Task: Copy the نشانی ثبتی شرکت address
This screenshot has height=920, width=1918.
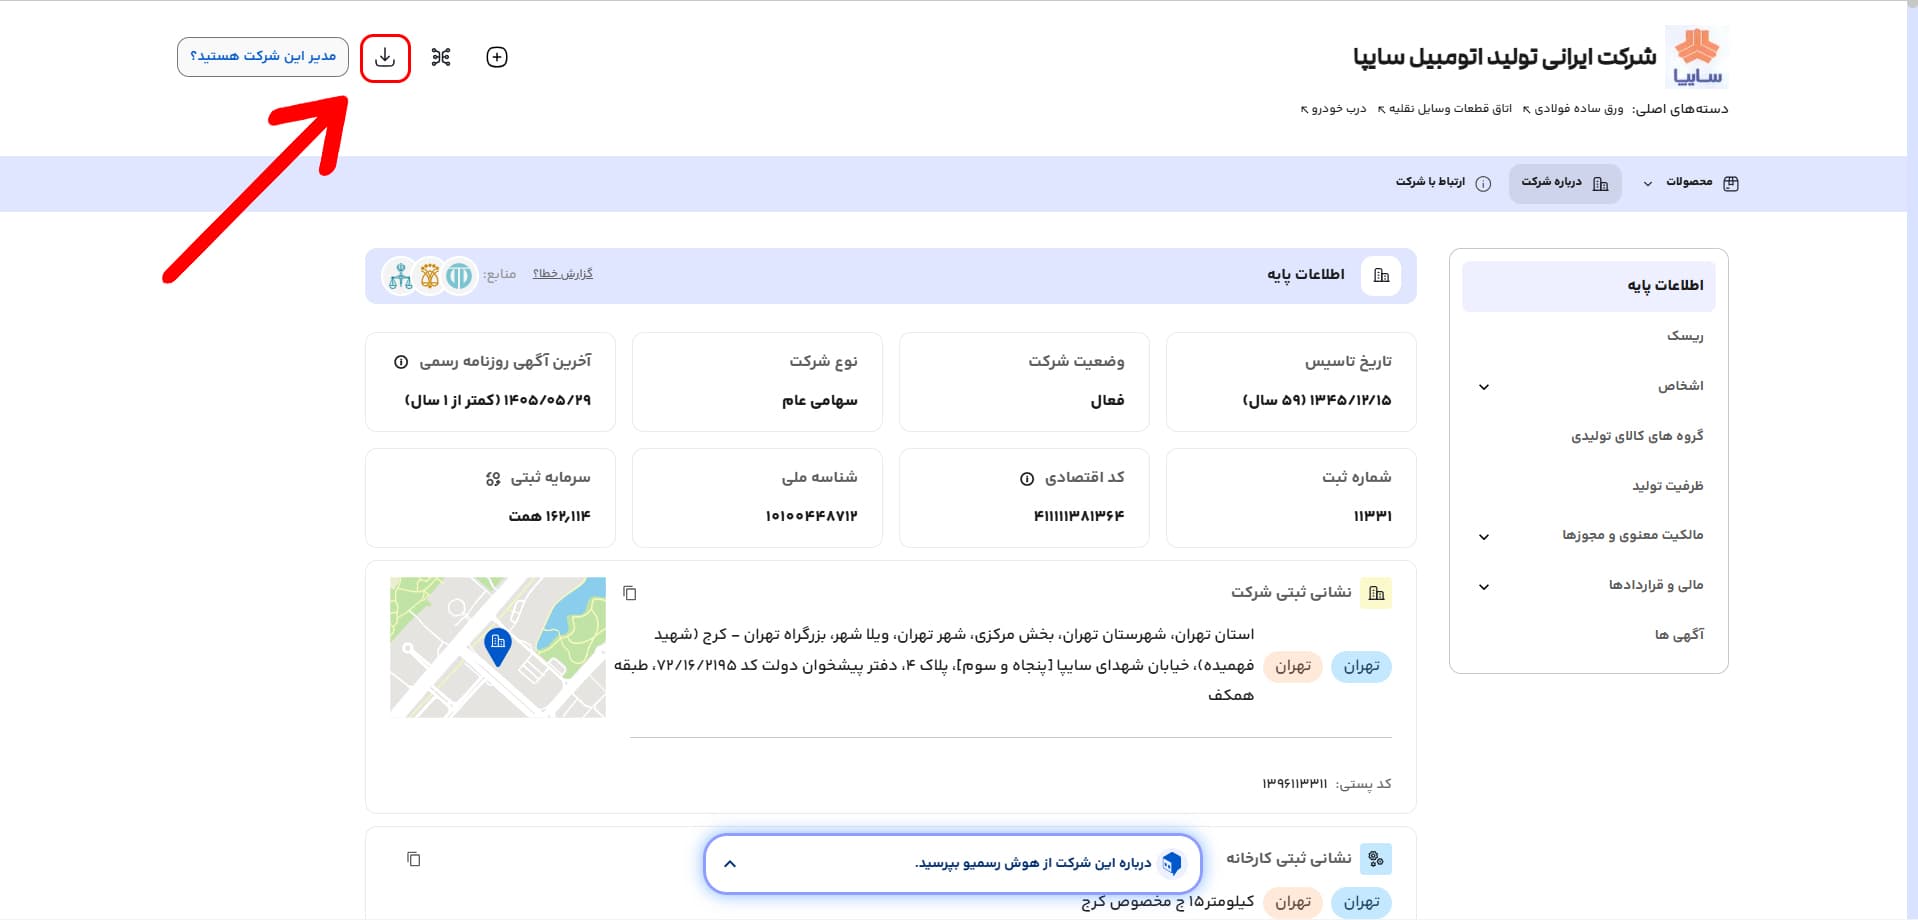Action: (x=630, y=593)
